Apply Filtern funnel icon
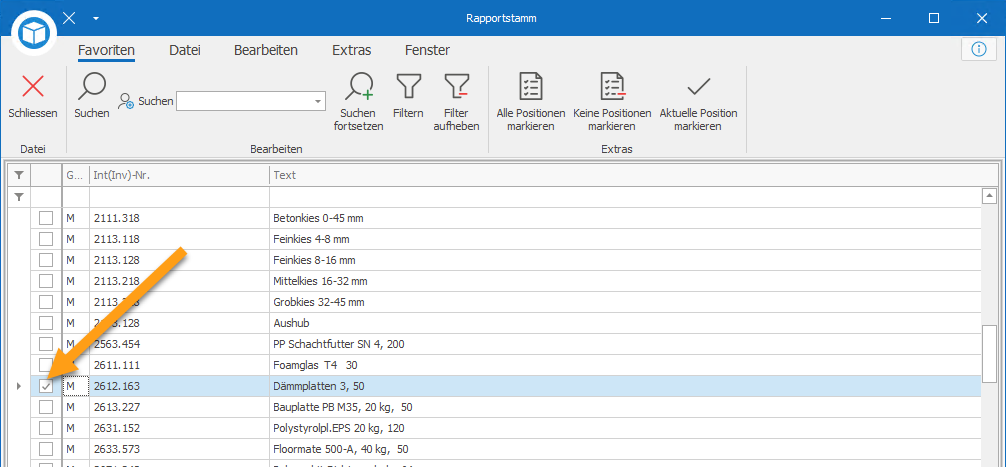 click(408, 87)
